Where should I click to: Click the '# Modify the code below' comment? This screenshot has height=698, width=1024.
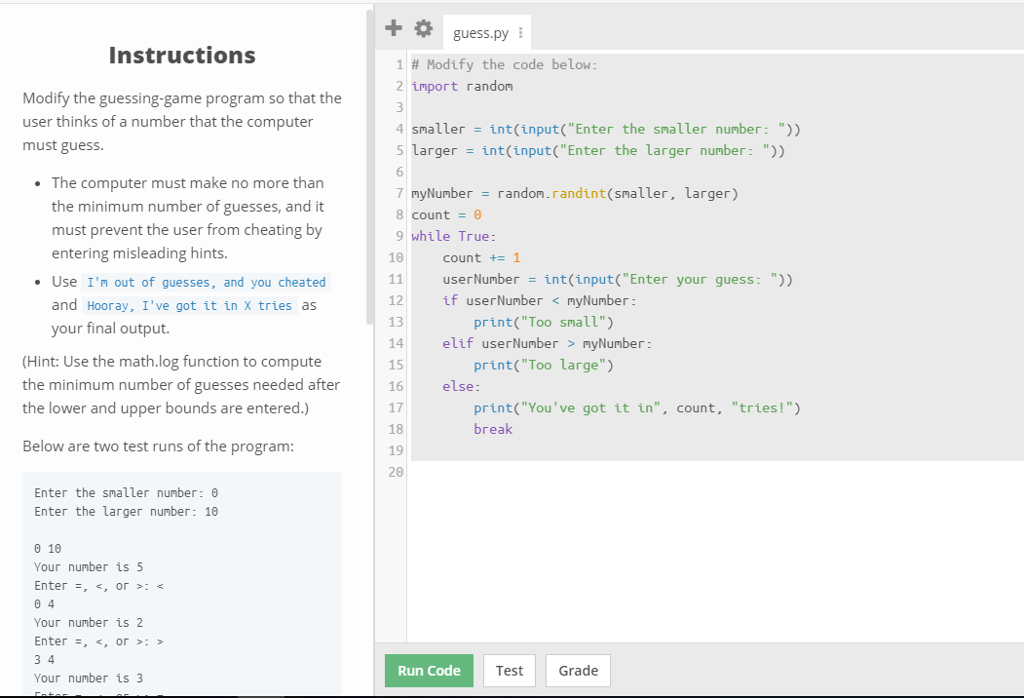pyautogui.click(x=504, y=65)
